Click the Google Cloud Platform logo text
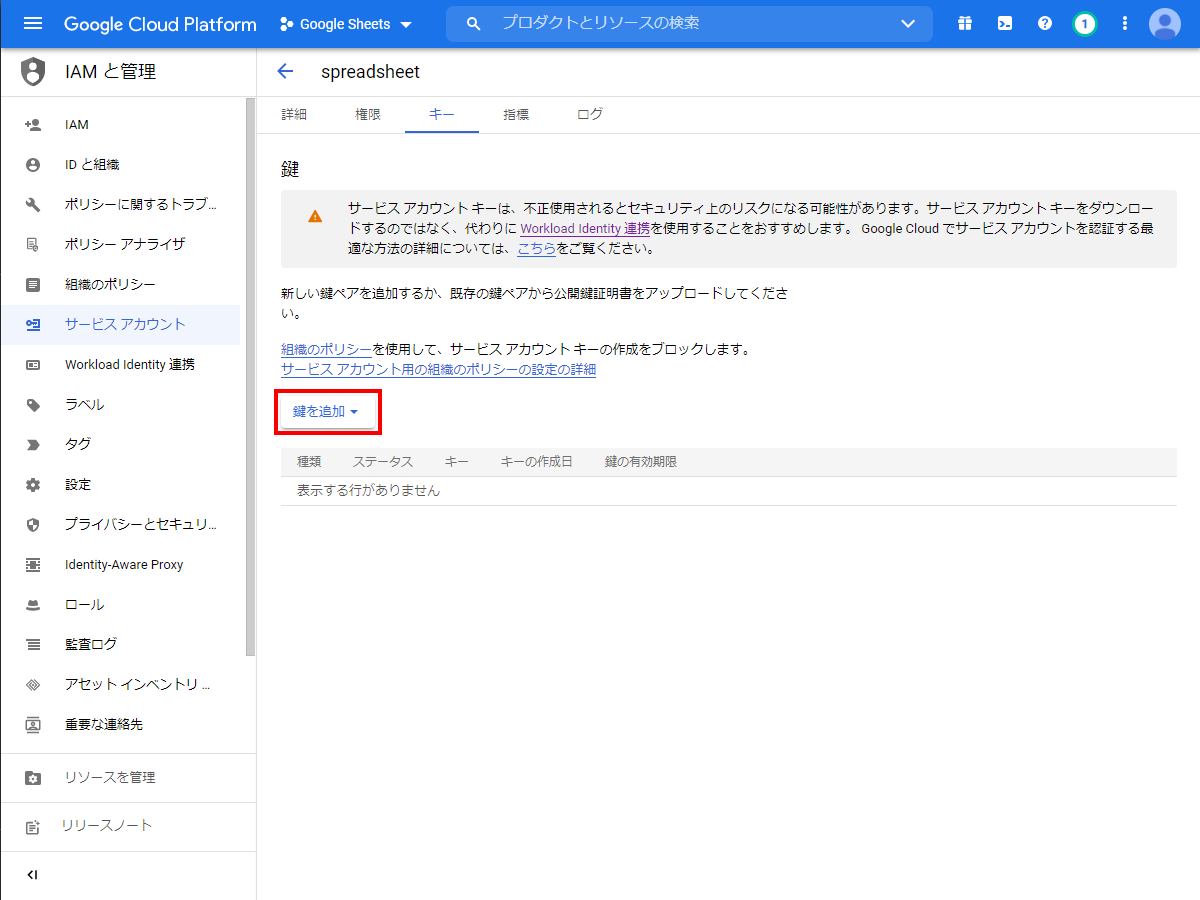 point(160,24)
